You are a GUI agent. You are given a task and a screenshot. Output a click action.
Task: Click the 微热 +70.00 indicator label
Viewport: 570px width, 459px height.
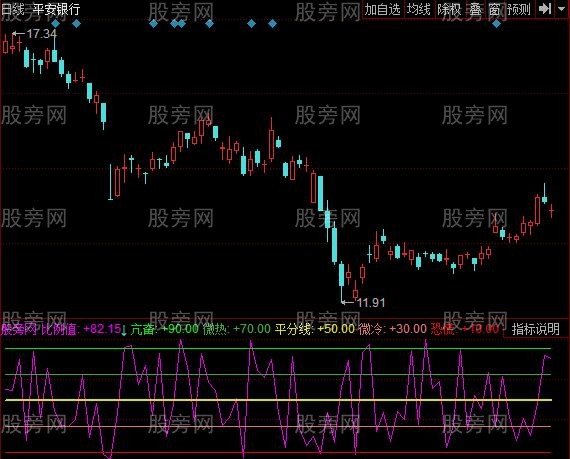(237, 329)
